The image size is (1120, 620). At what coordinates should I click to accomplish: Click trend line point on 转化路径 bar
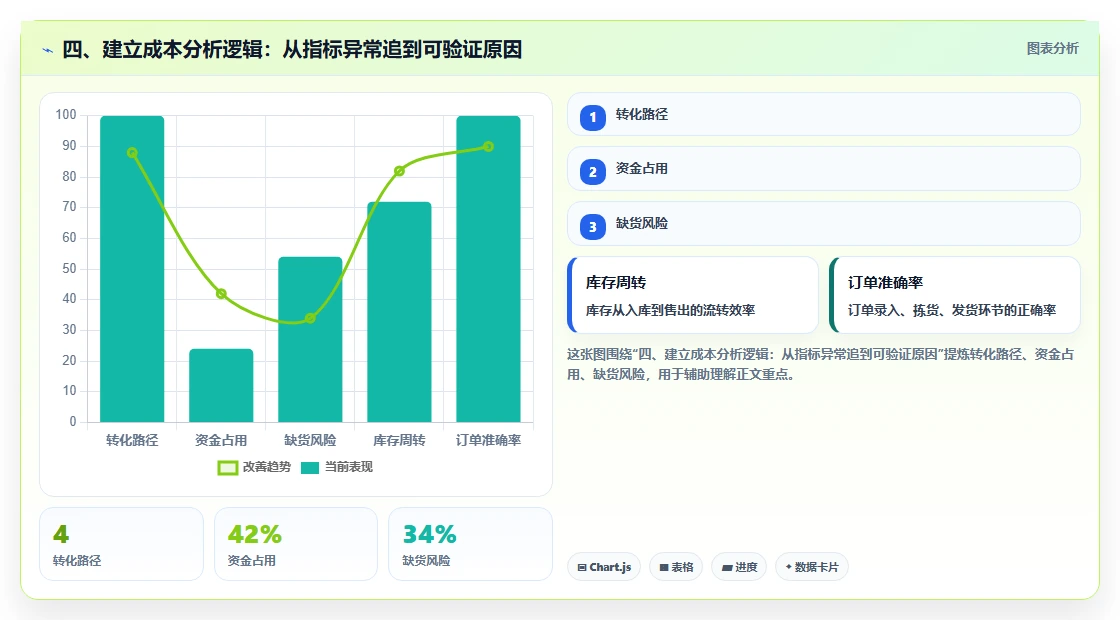[132, 153]
